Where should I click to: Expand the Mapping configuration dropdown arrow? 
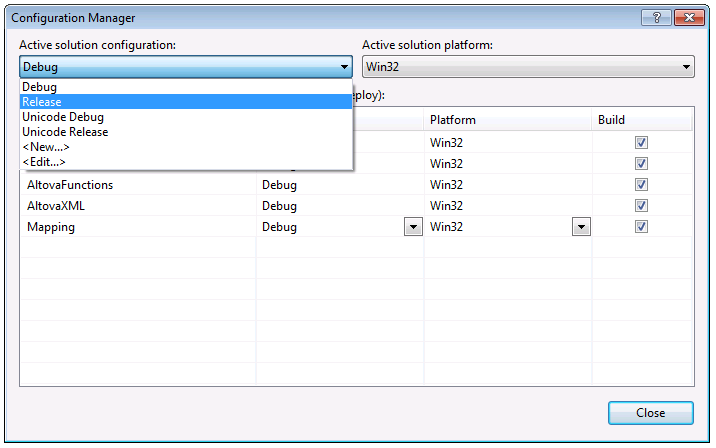pyautogui.click(x=413, y=227)
